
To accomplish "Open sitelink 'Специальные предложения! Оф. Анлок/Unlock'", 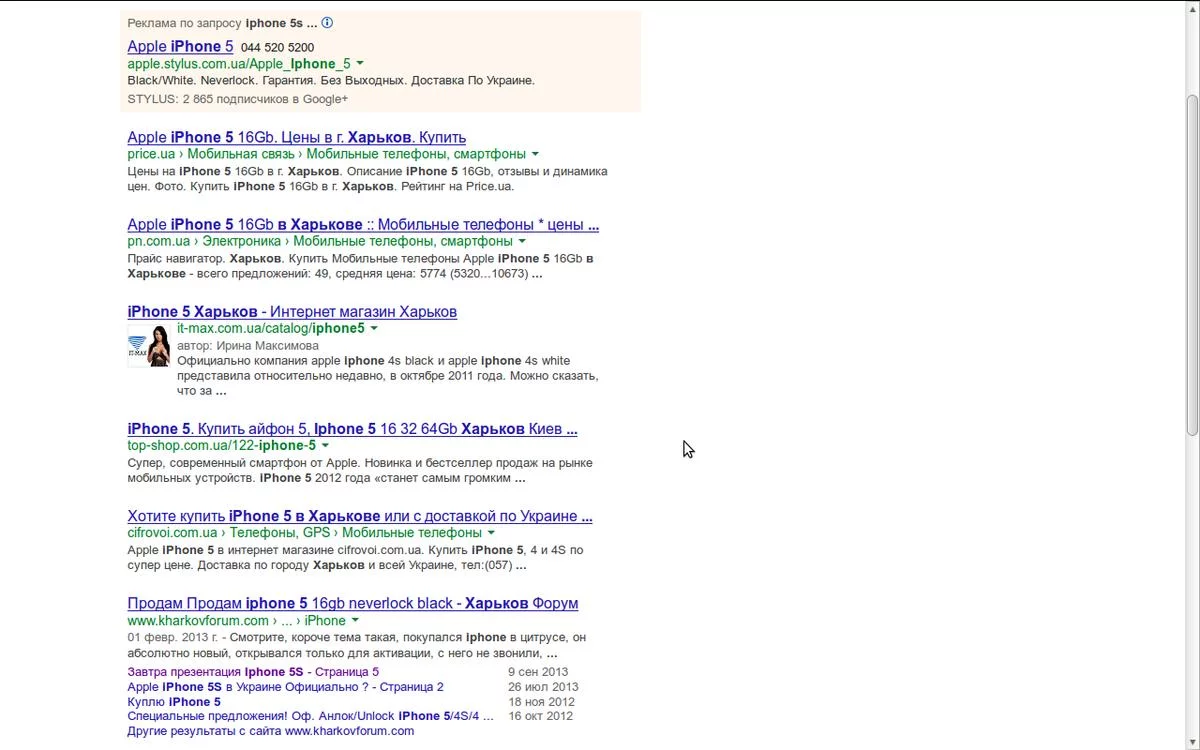I will pos(311,716).
